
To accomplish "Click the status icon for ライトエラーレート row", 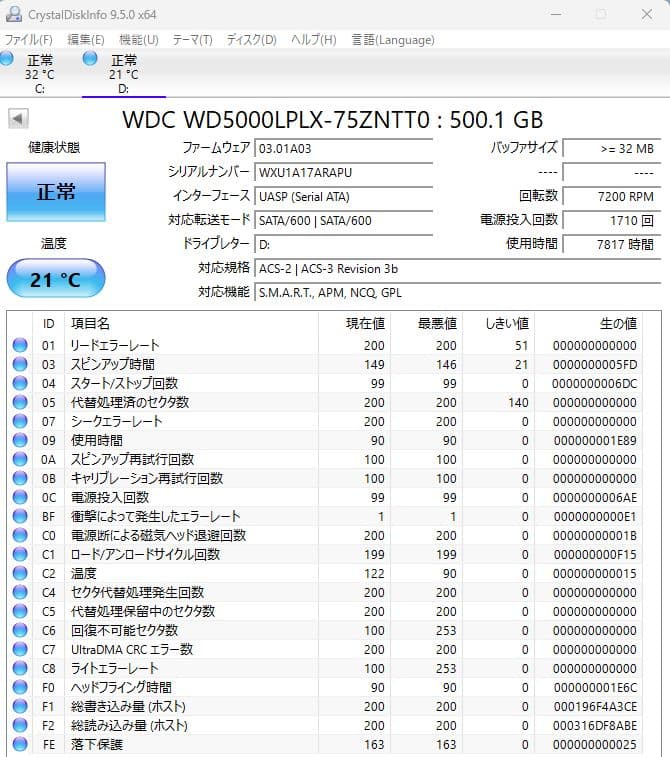I will pos(20,668).
